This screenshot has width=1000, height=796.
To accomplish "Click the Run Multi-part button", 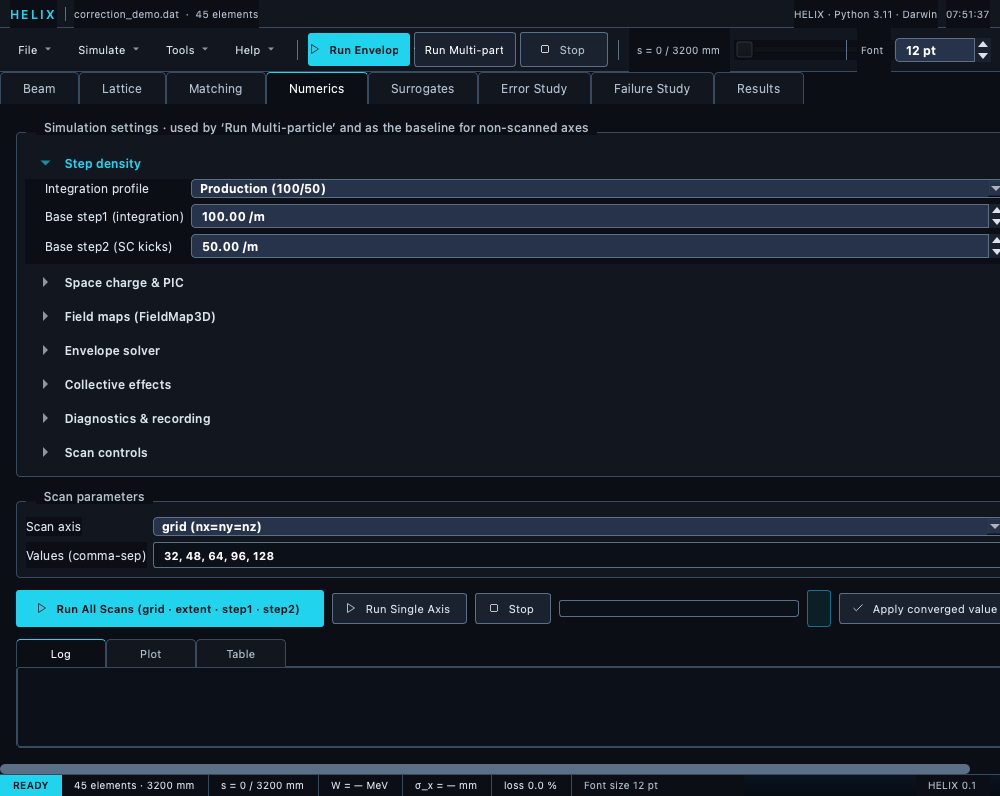I will click(464, 50).
